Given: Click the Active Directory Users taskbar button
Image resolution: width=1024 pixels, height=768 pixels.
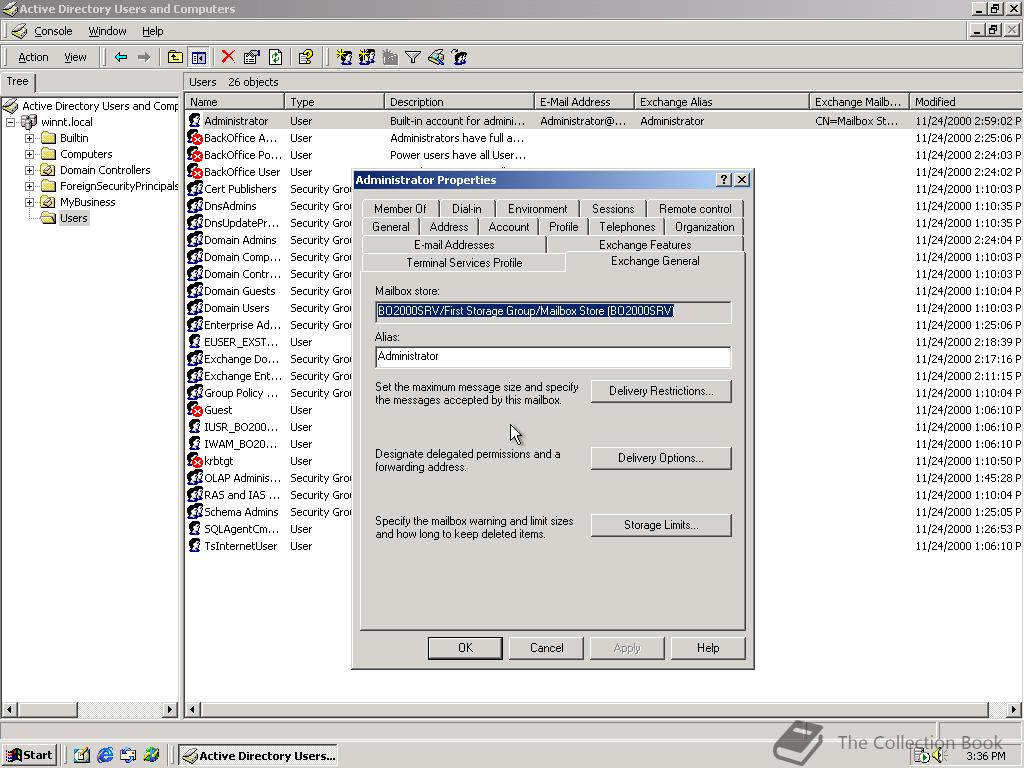Looking at the screenshot, I should [x=259, y=756].
